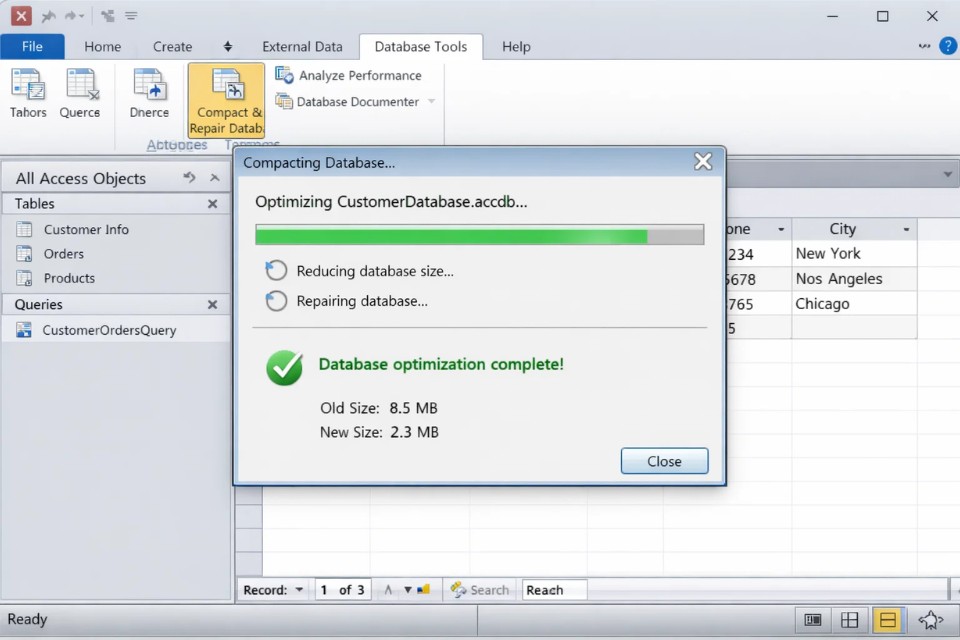Switch to datasheet view in status bar
The height and width of the screenshot is (640, 960).
(849, 620)
